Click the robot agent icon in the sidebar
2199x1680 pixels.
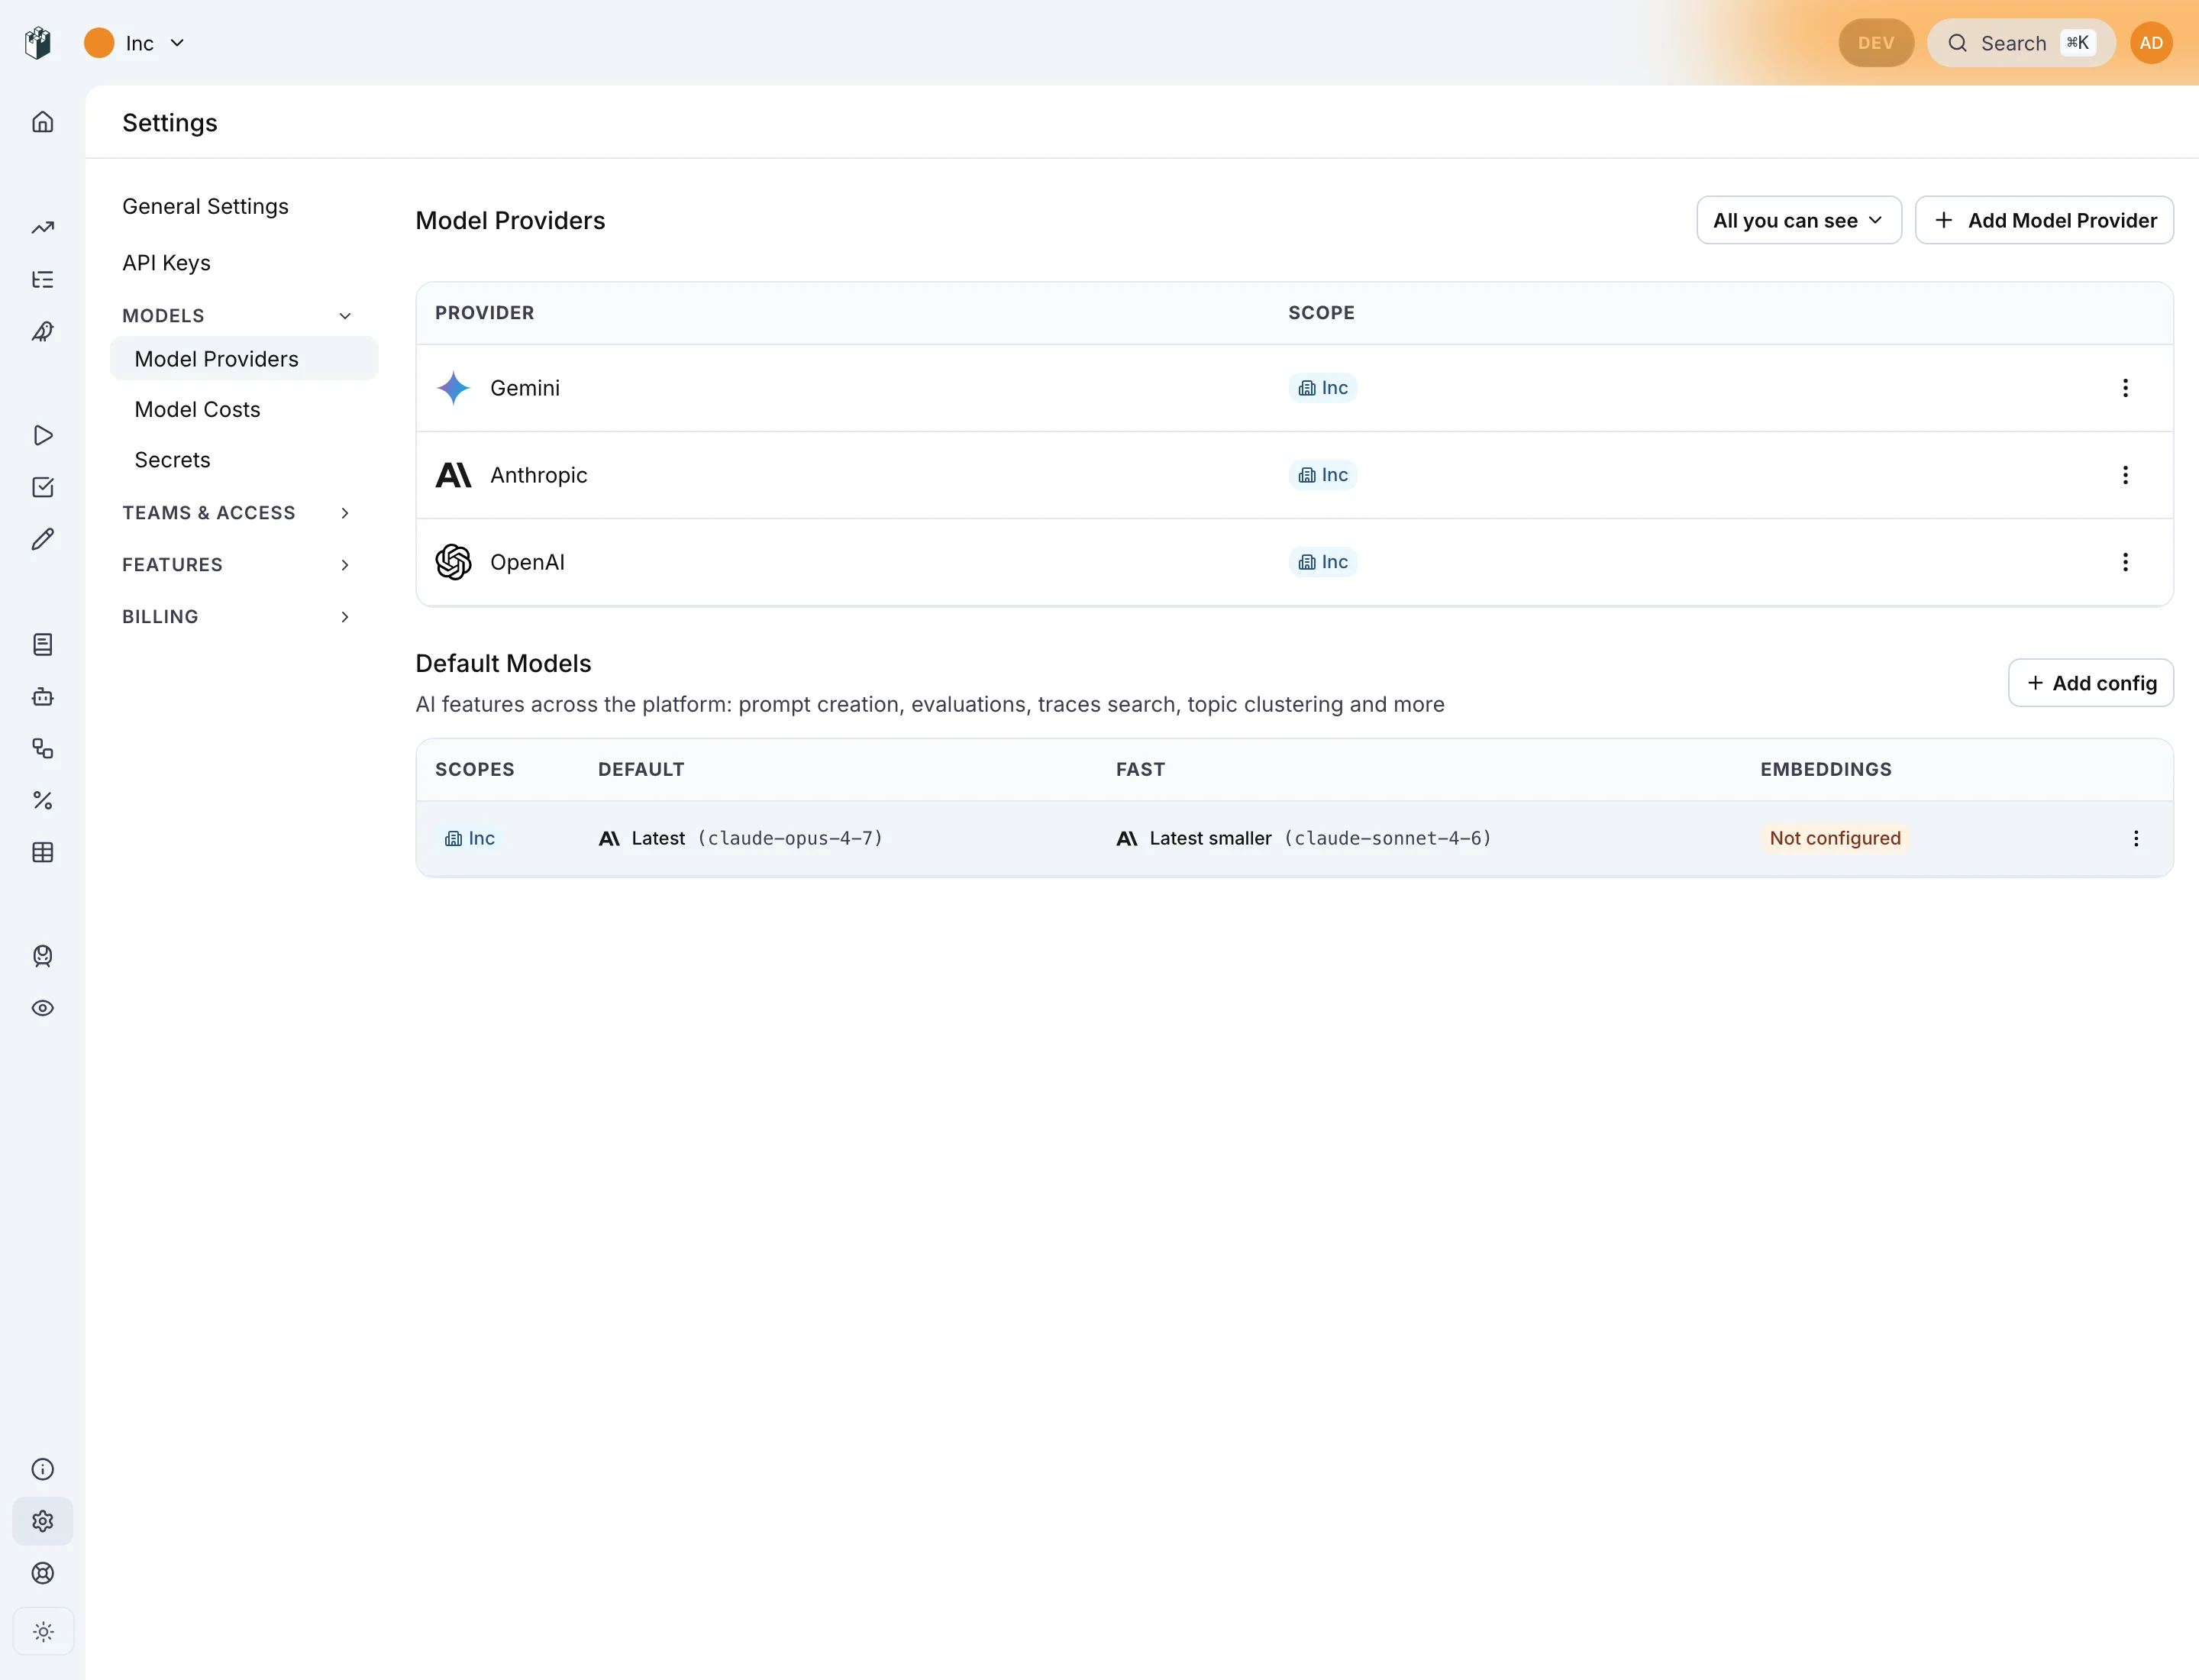(x=43, y=697)
